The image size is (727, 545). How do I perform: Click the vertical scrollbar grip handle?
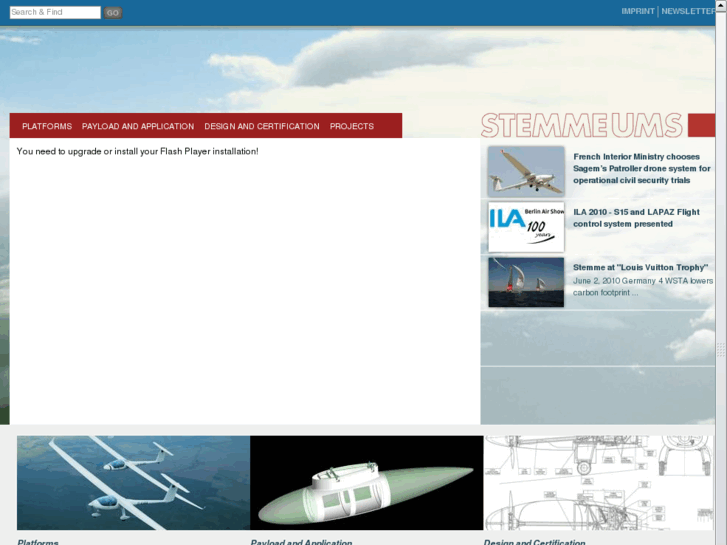[721, 350]
